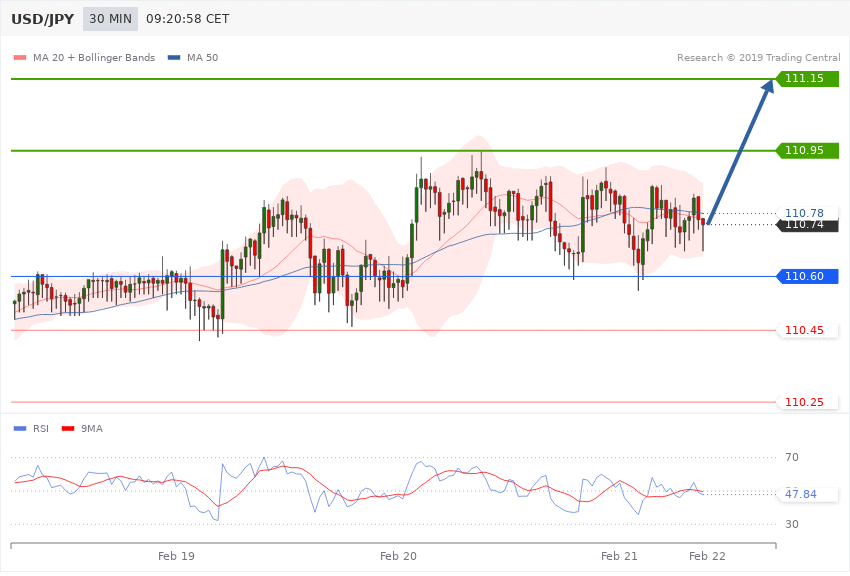
Task: Click the 110.74 current price tag
Action: tap(808, 225)
